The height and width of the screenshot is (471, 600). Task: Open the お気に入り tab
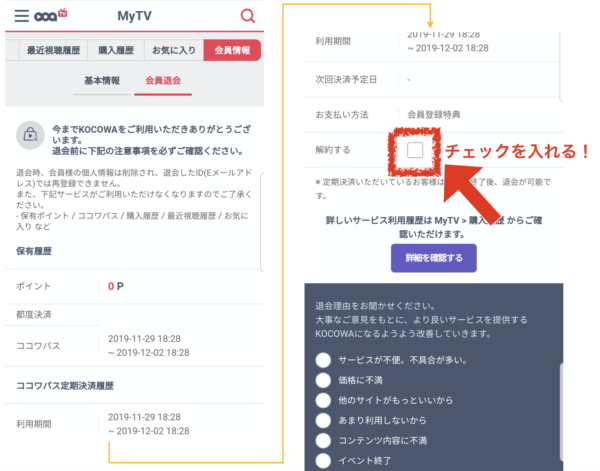[x=174, y=50]
